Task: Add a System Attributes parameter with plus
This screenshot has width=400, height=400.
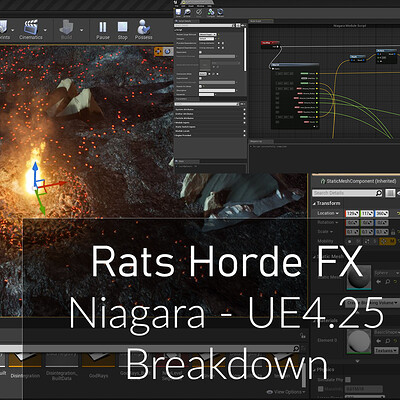Action: [x=244, y=110]
